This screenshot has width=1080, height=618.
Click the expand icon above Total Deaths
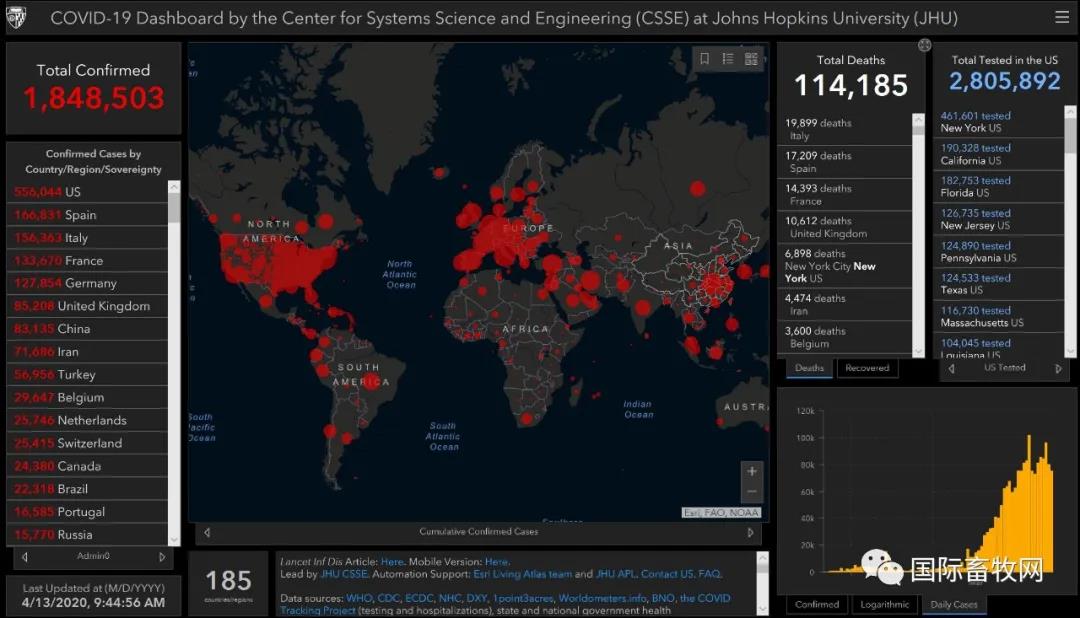click(x=925, y=45)
